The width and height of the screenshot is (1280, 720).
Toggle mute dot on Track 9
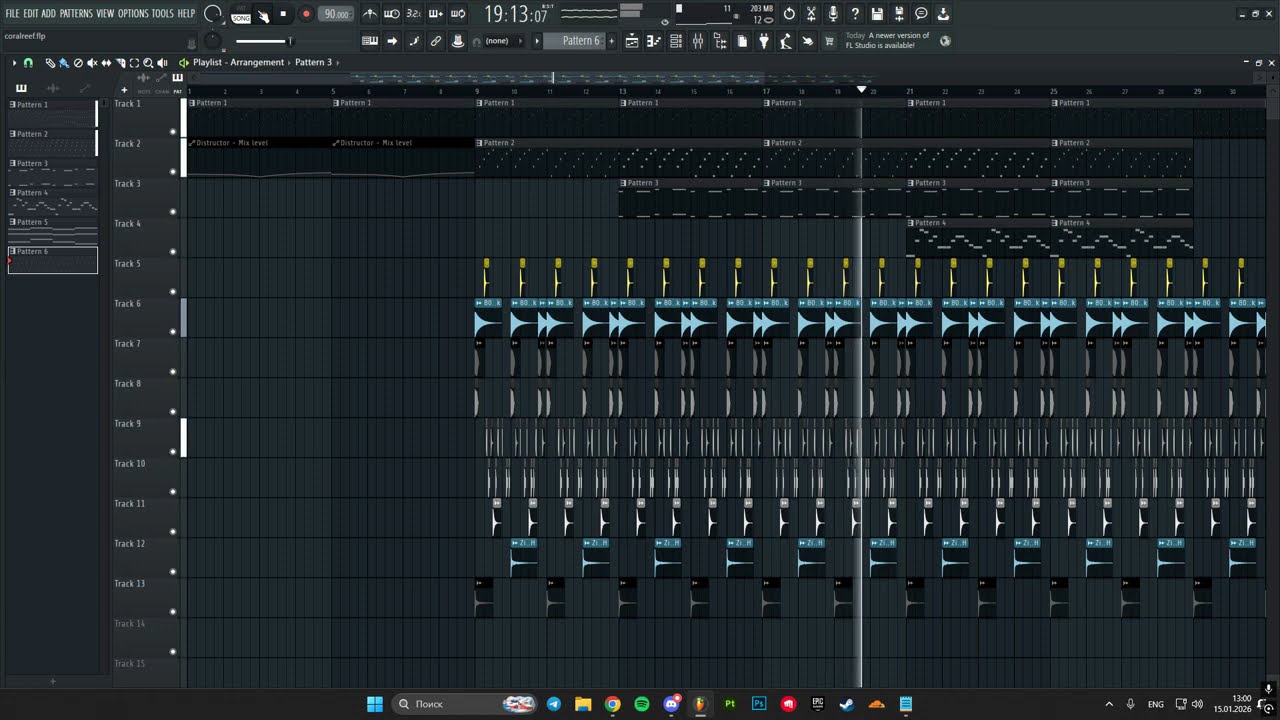coord(173,452)
